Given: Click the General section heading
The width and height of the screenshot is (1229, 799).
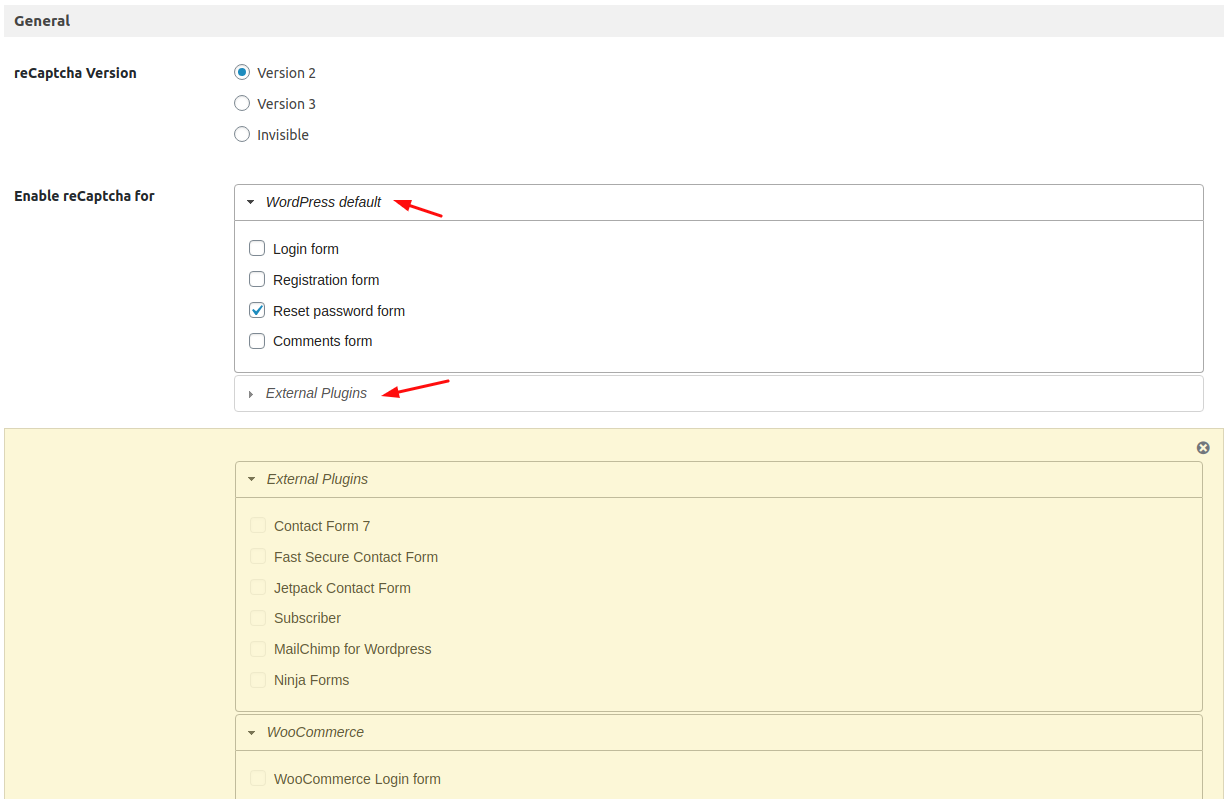Looking at the screenshot, I should [x=42, y=21].
